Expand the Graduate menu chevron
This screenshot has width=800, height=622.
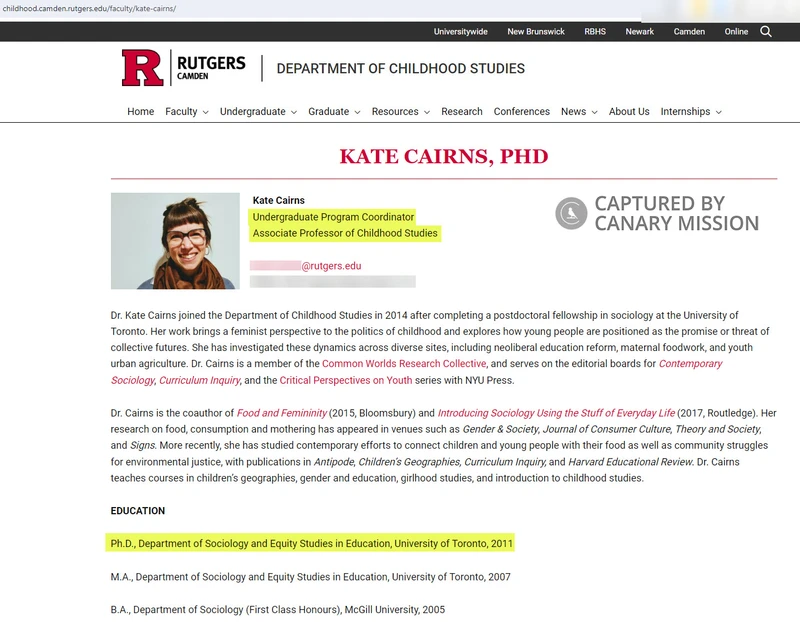pos(357,112)
